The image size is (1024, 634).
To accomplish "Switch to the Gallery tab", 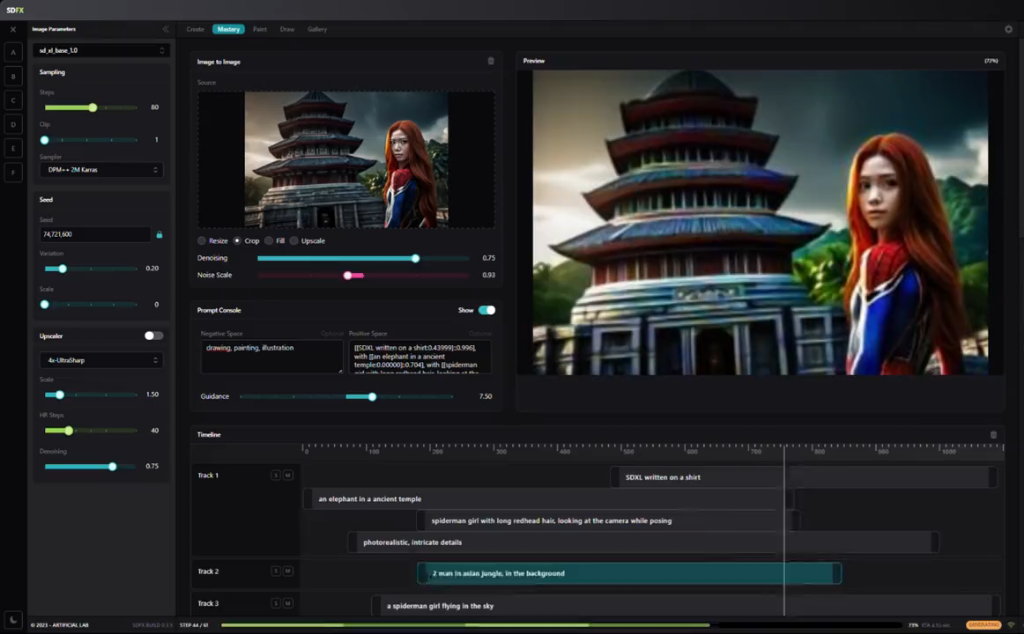I will click(x=317, y=29).
